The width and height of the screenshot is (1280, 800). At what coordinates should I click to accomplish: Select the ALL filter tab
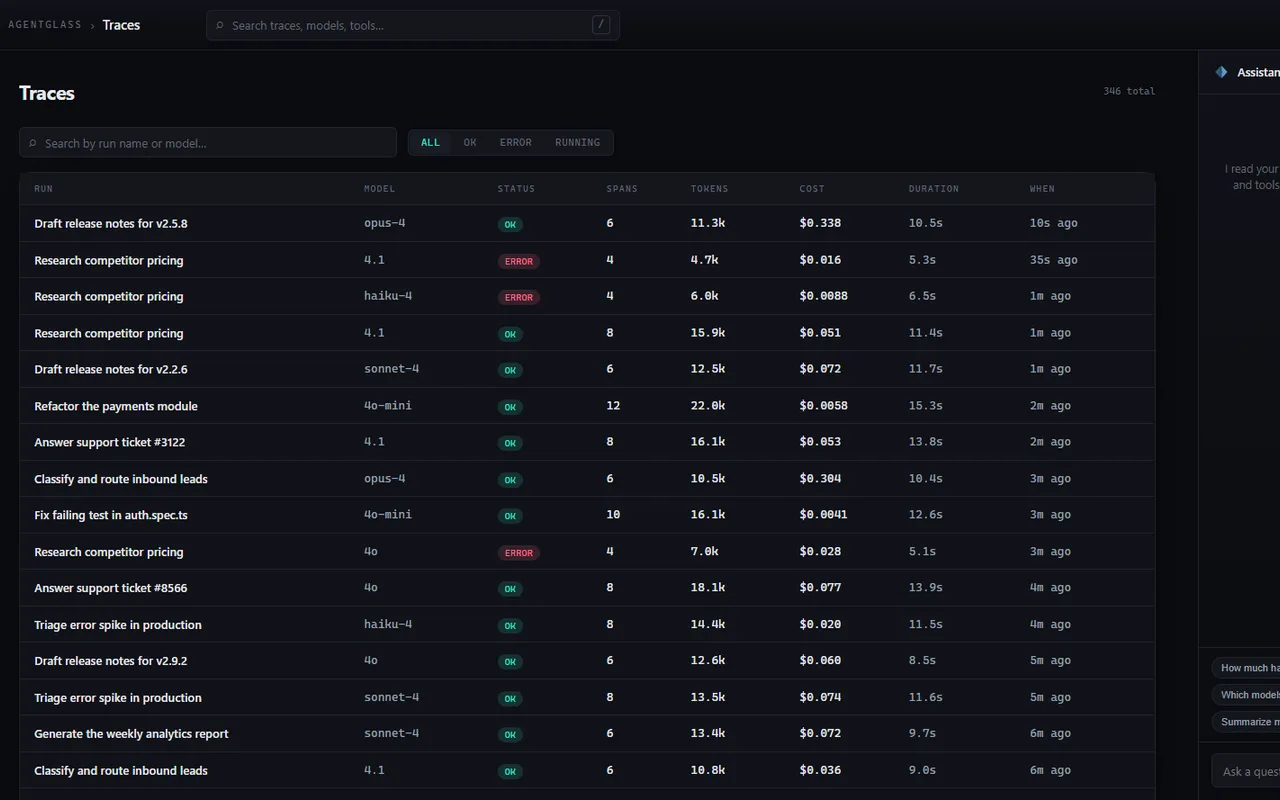pyautogui.click(x=430, y=143)
